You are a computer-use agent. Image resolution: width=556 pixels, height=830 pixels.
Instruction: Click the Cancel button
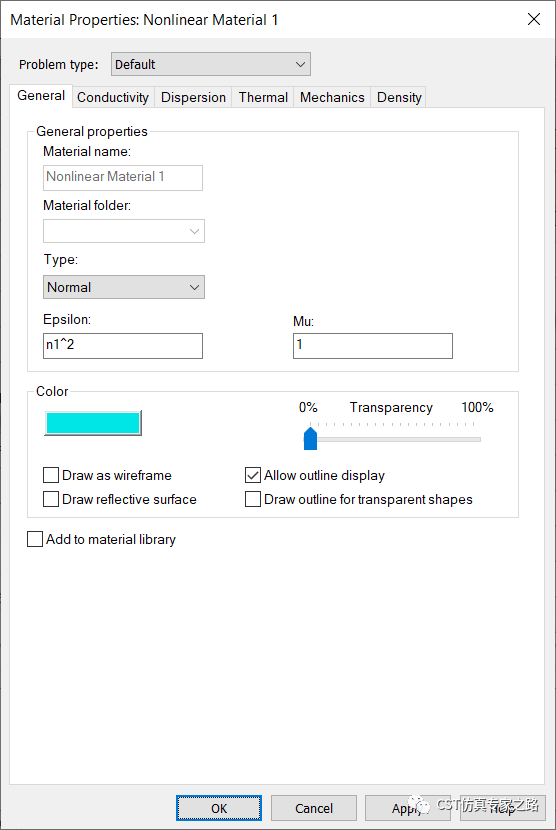pos(314,808)
